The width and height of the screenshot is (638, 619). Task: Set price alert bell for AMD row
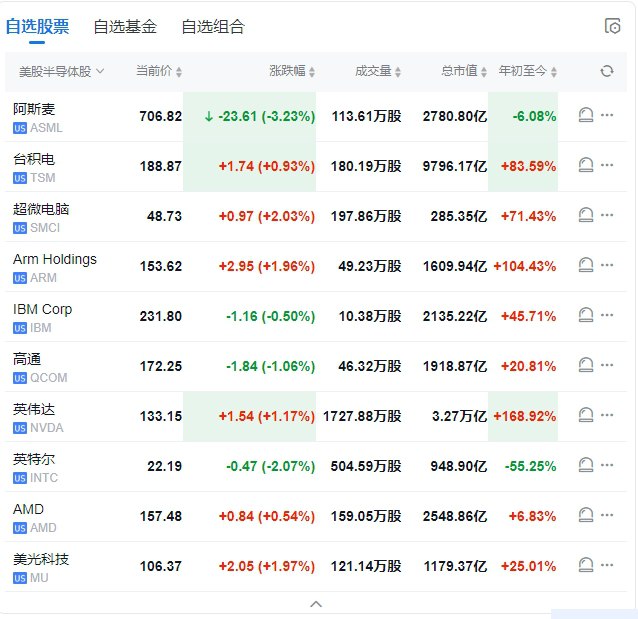[x=586, y=515]
